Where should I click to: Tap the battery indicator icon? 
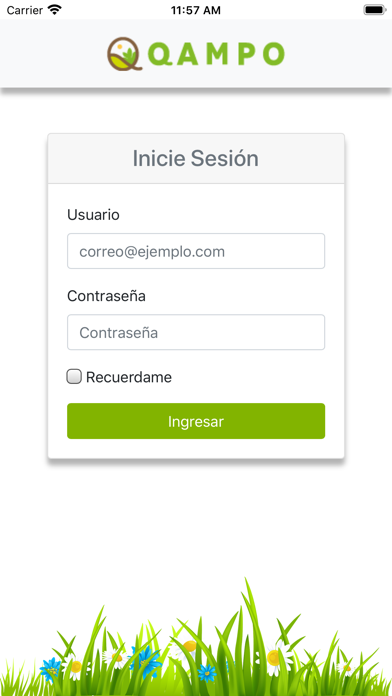(x=375, y=10)
